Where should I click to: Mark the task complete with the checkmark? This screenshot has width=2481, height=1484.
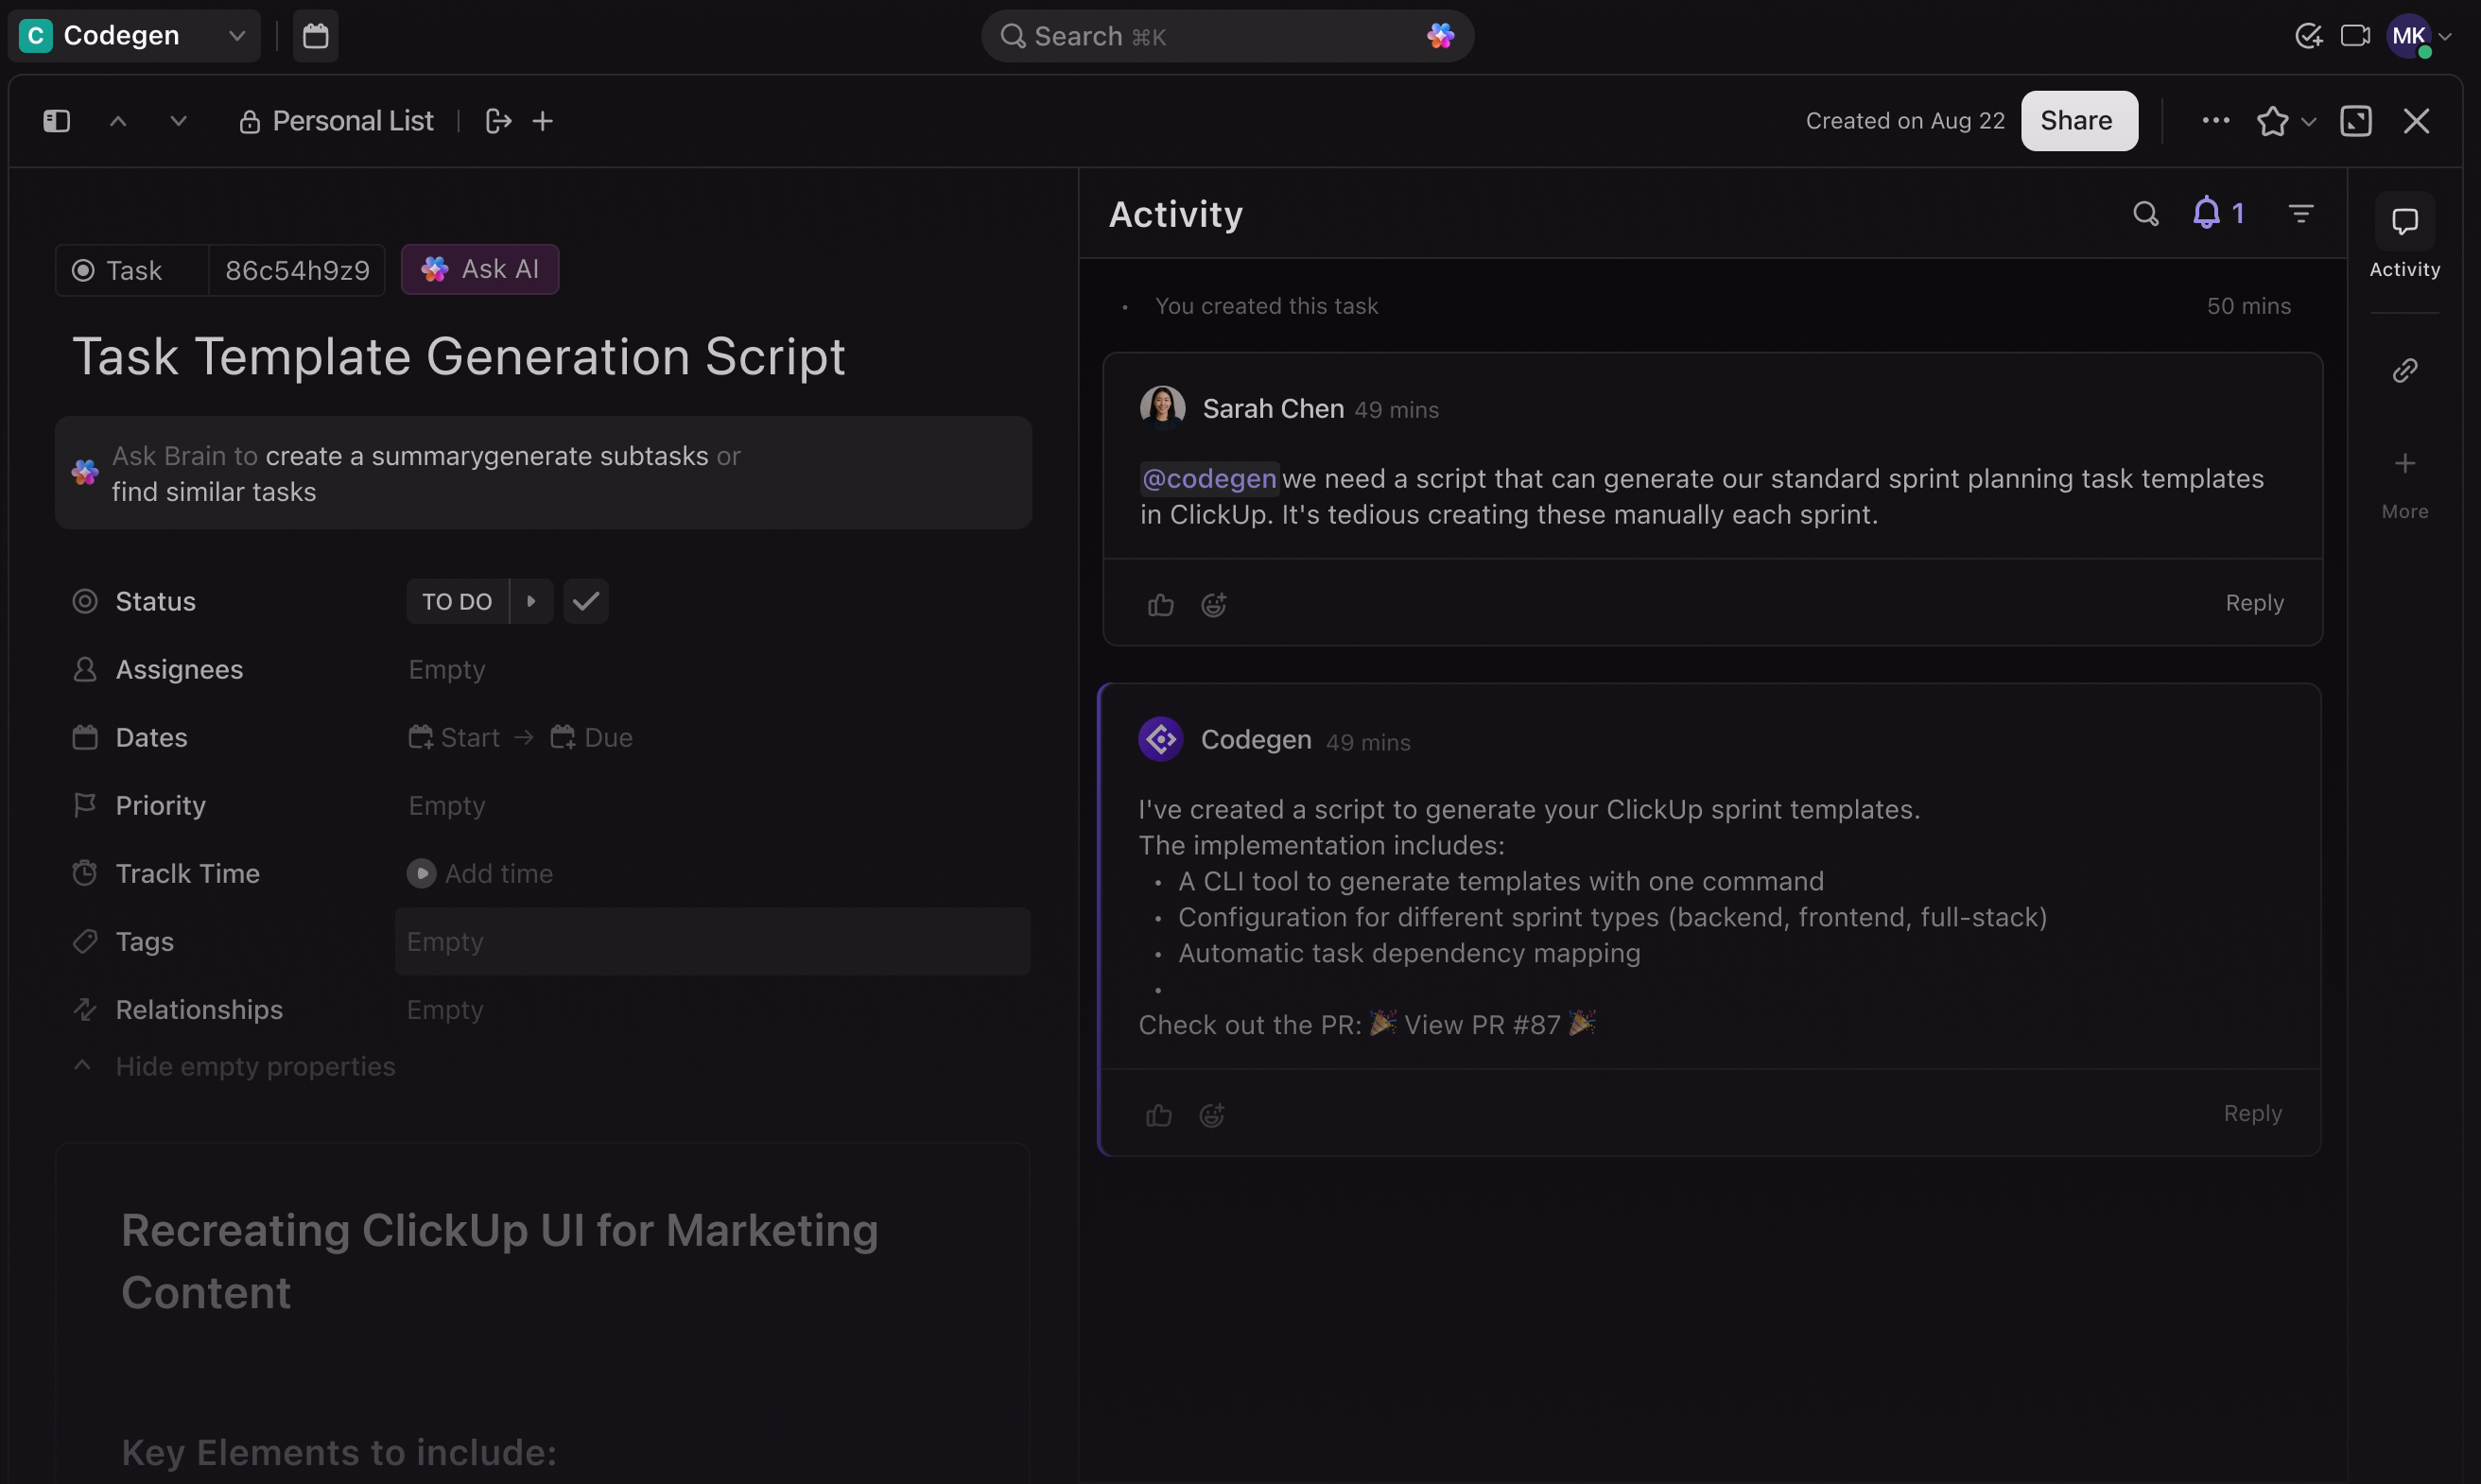[586, 600]
